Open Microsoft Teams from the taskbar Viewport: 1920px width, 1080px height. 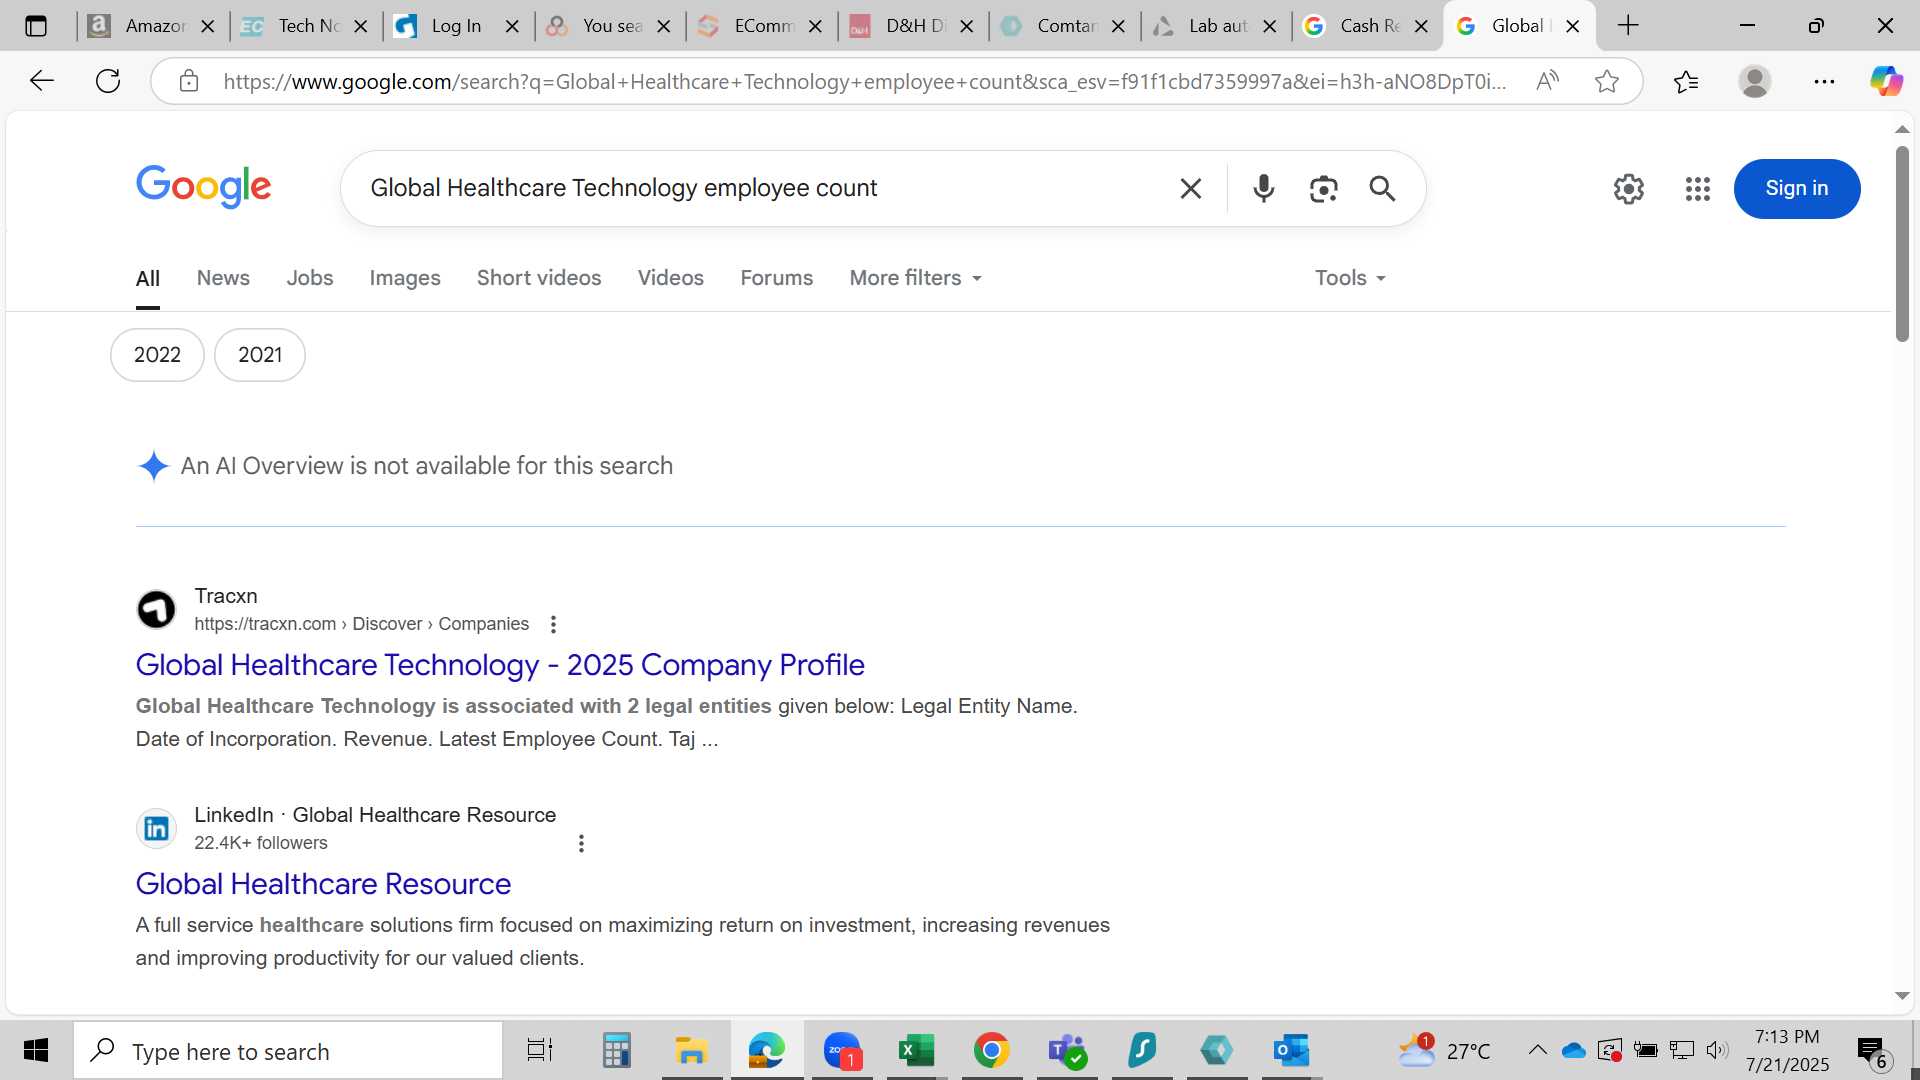click(1067, 1051)
